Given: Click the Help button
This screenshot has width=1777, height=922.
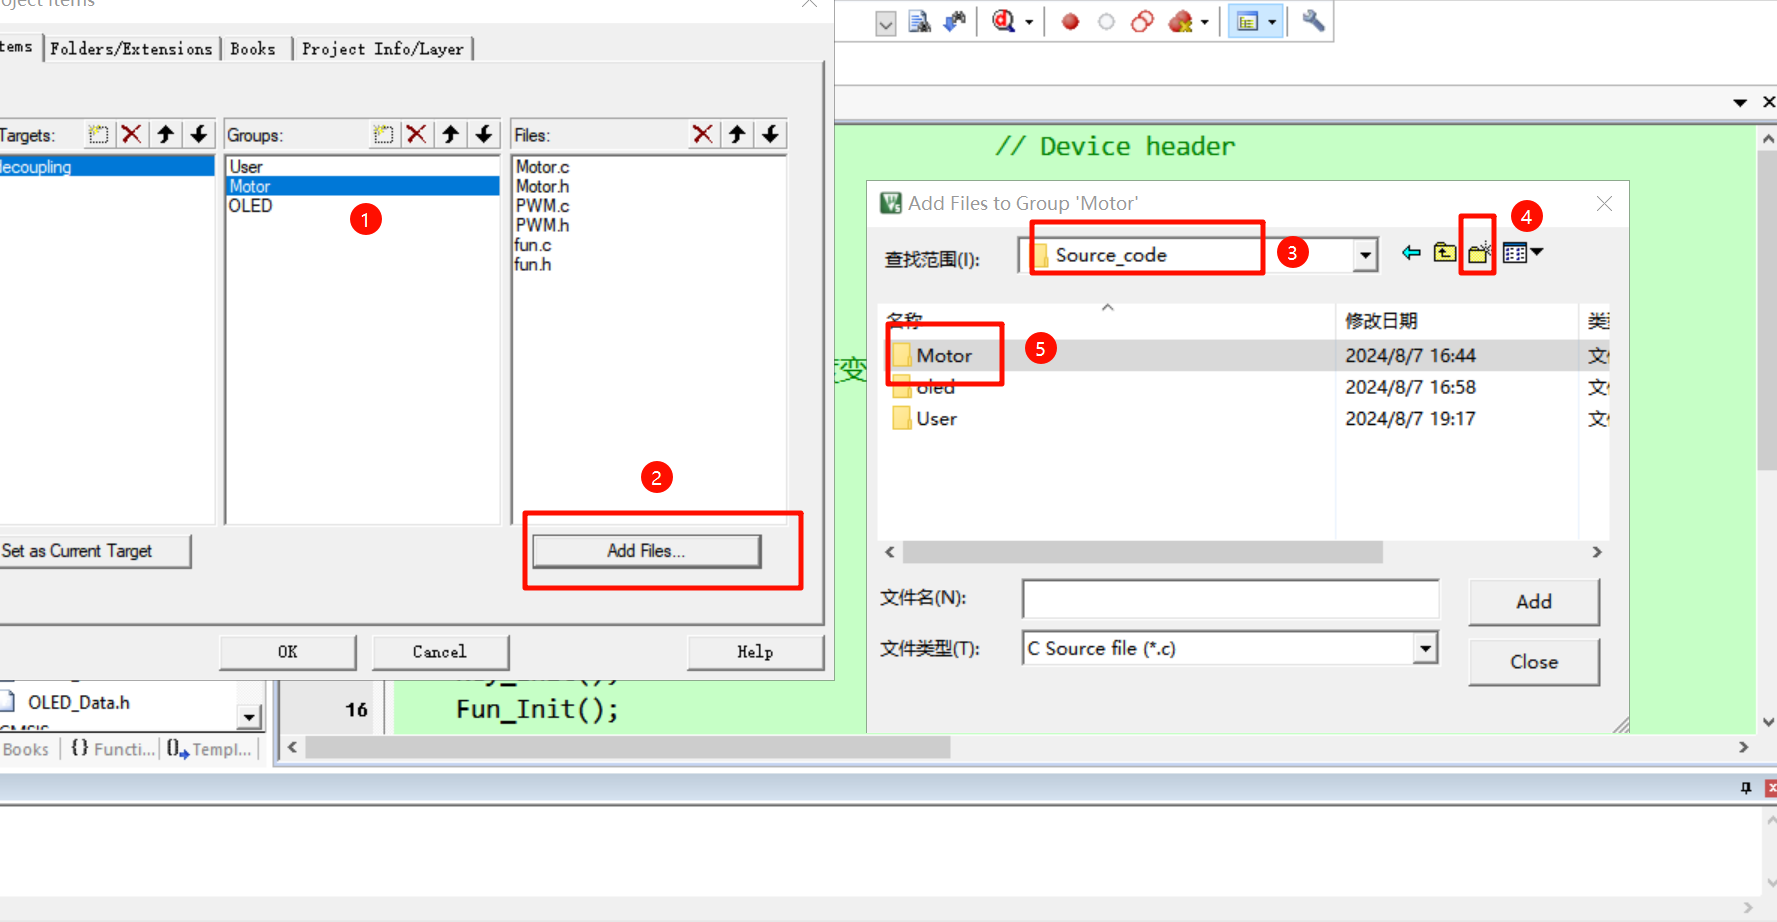Looking at the screenshot, I should 755,652.
